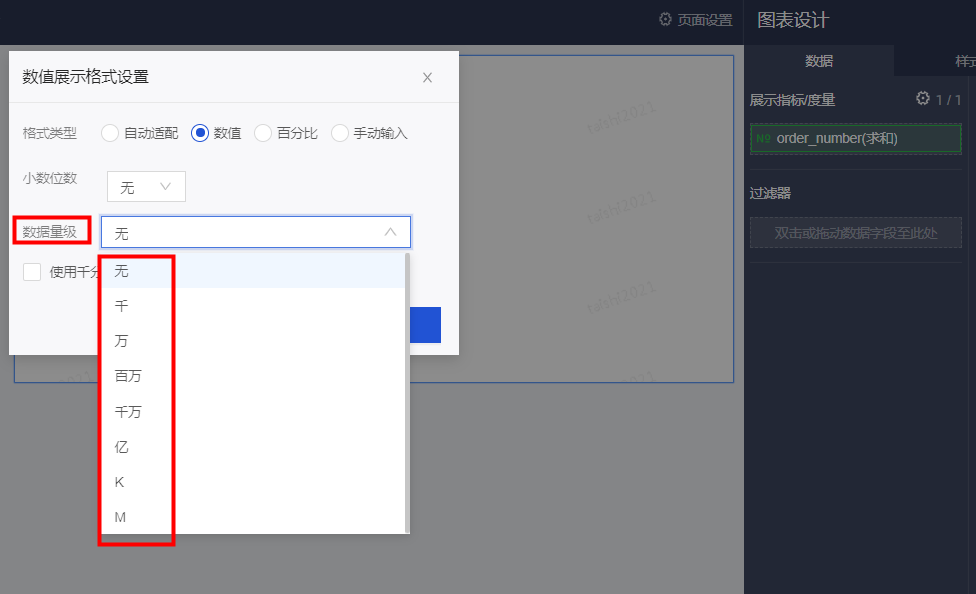Select the 百分比 radio button
976x594 pixels.
263,133
